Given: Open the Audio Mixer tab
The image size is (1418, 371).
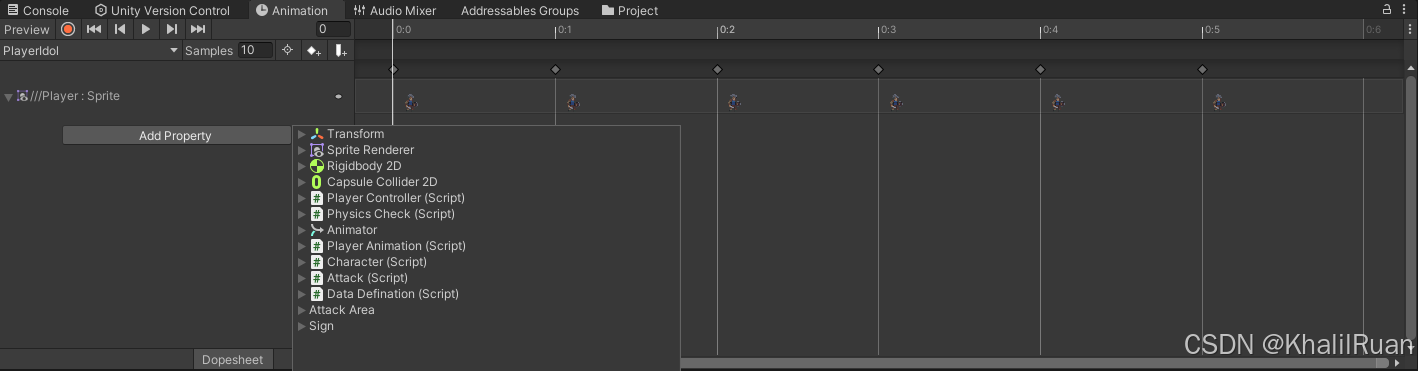Looking at the screenshot, I should click(395, 10).
